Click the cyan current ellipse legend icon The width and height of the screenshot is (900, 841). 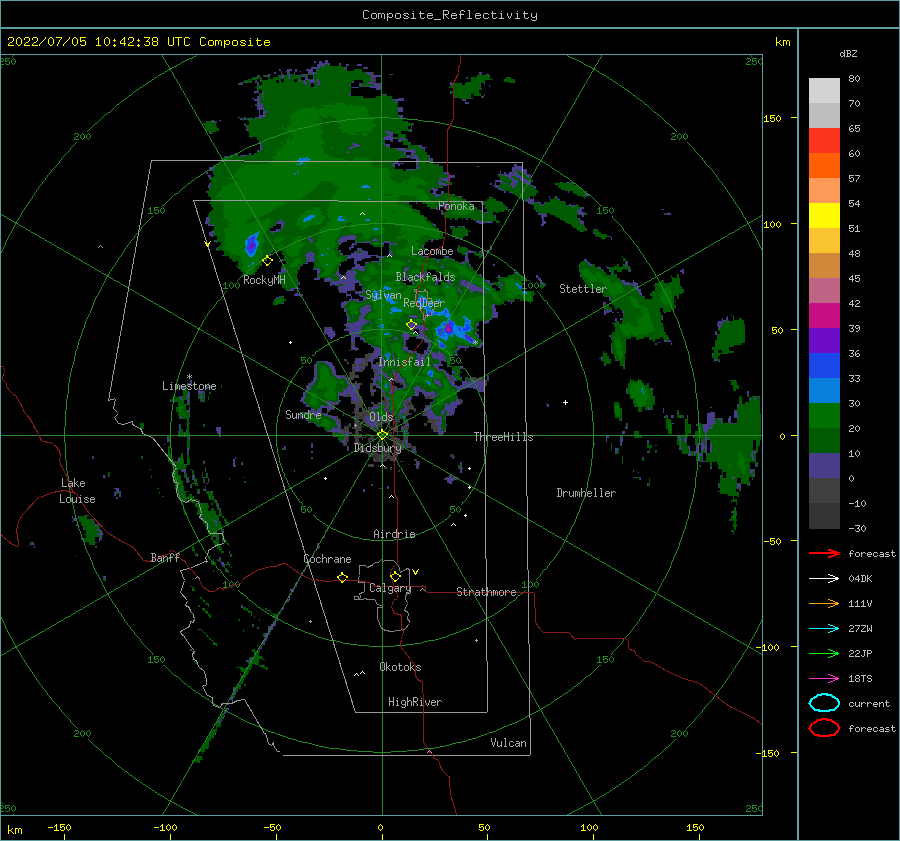point(824,703)
